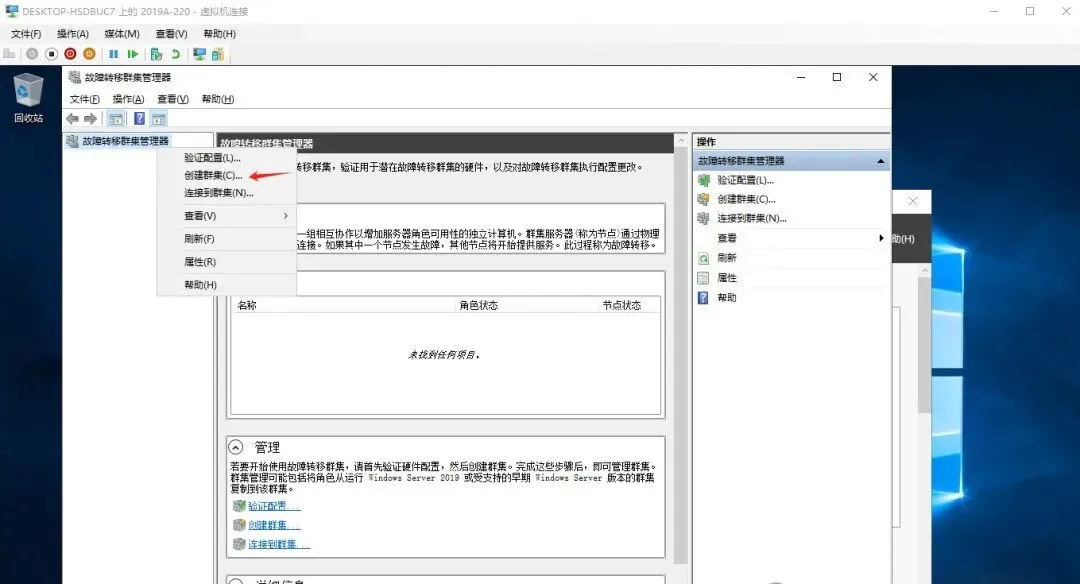Click the back navigation arrow in the console

72,118
